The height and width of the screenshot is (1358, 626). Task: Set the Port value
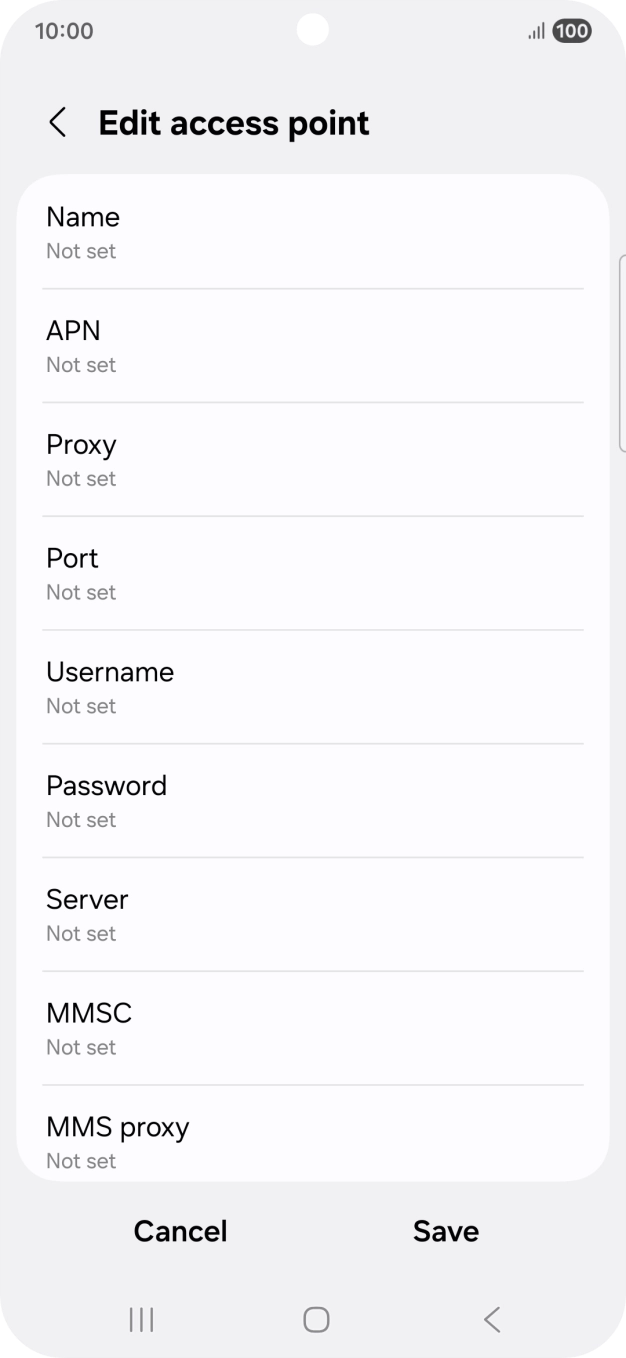(312, 574)
